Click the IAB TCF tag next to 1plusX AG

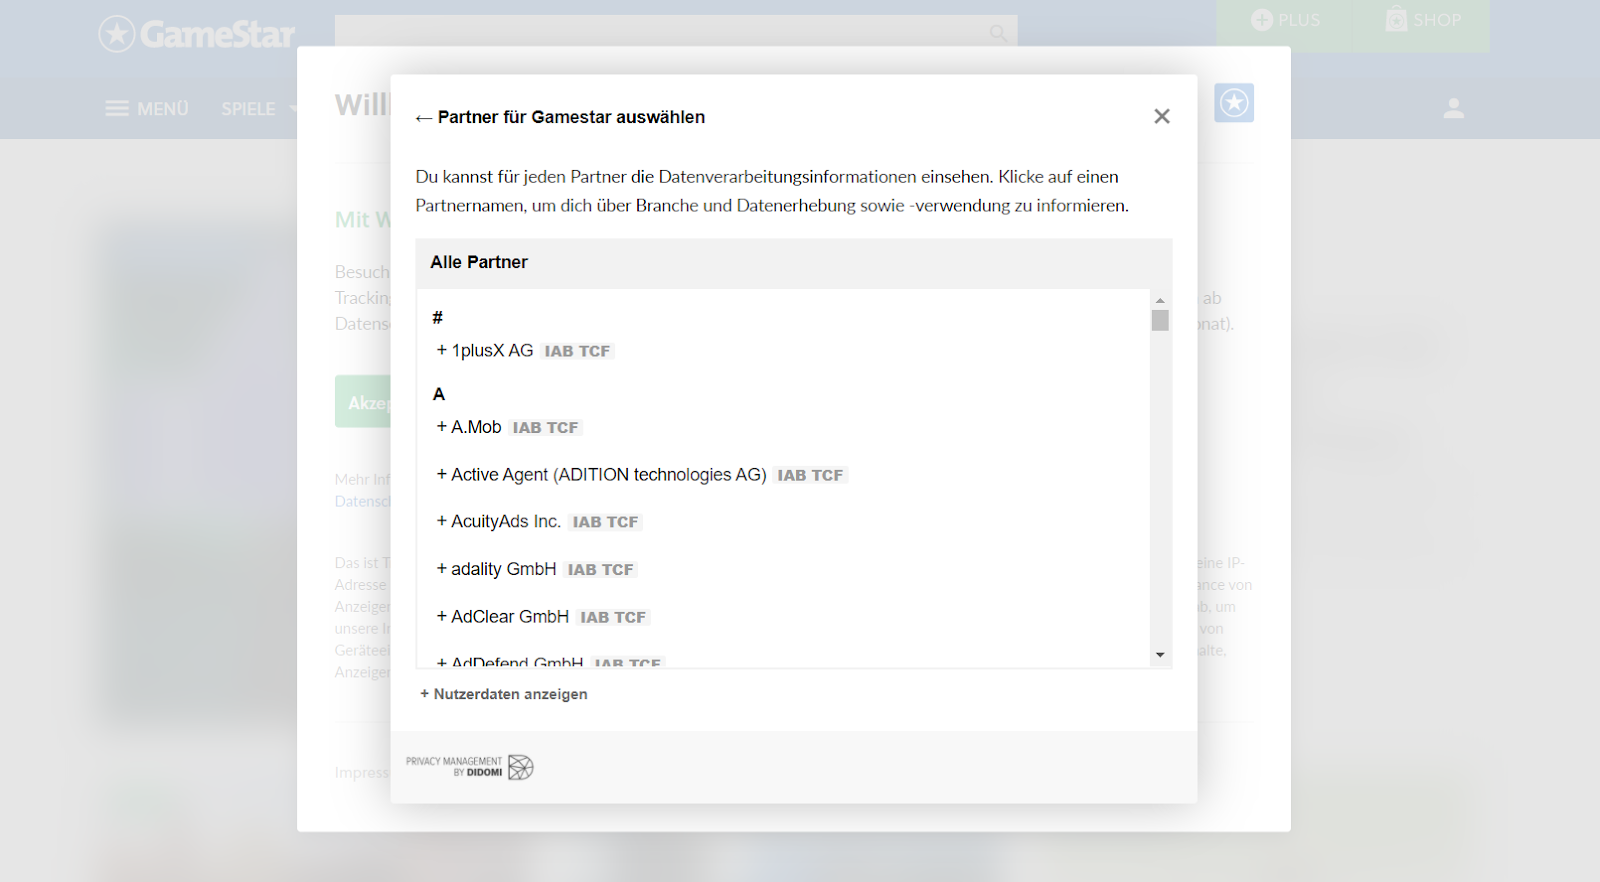tap(577, 351)
